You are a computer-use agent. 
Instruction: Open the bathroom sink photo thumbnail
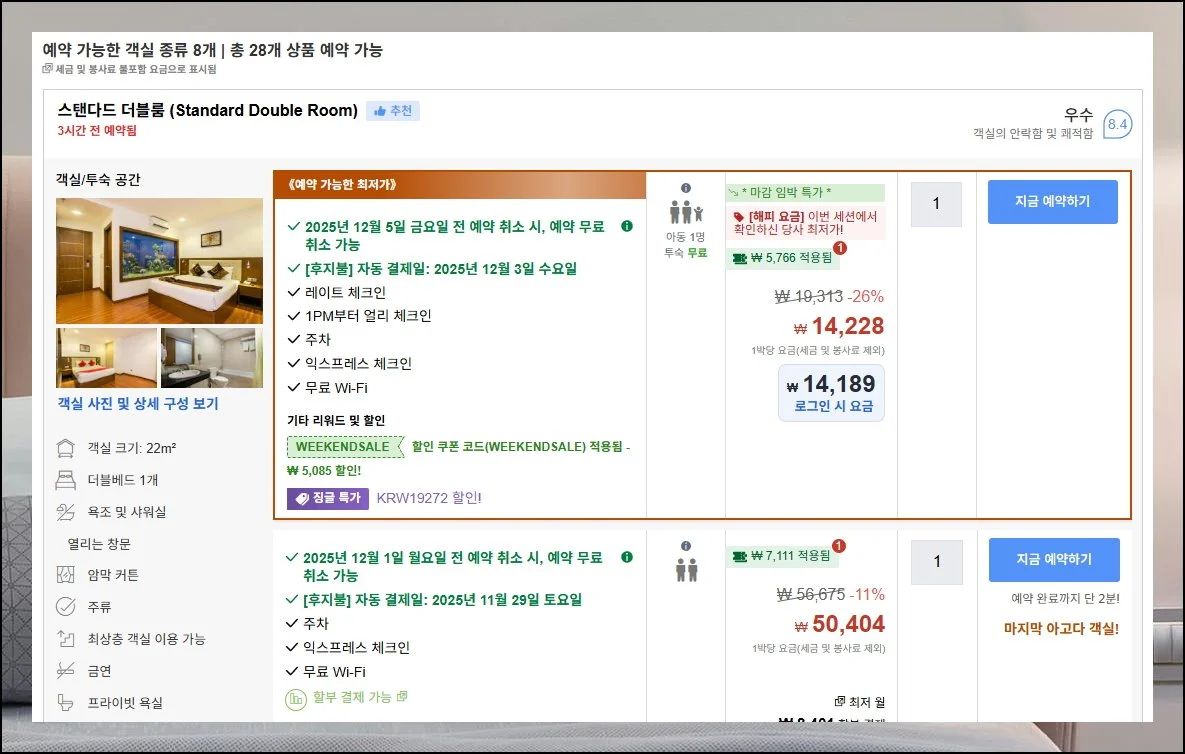pos(211,358)
